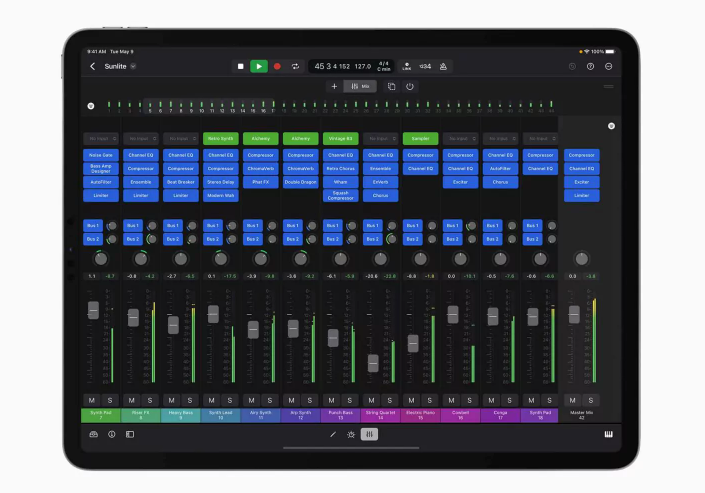Toggle the metronome icon
This screenshot has width=705, height=493.
click(x=443, y=67)
